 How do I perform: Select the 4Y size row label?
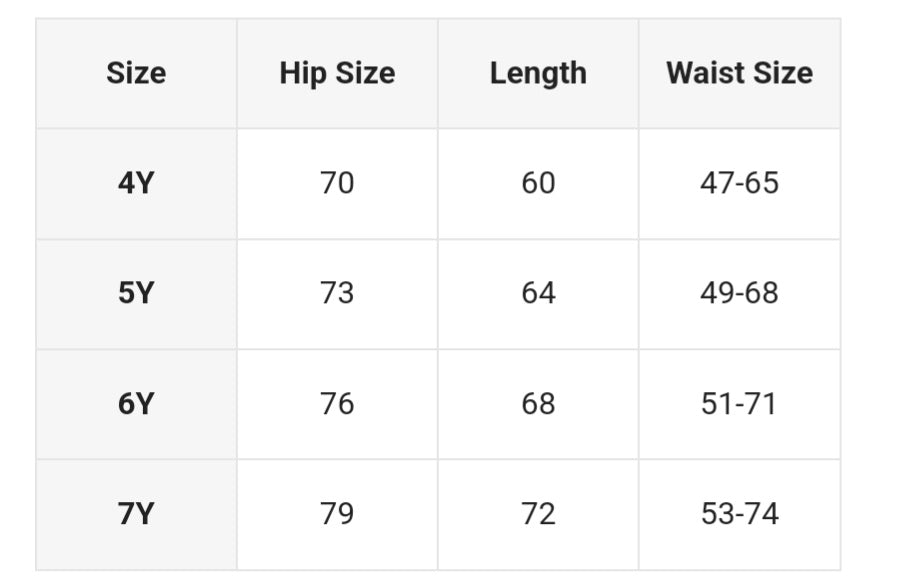click(x=136, y=183)
